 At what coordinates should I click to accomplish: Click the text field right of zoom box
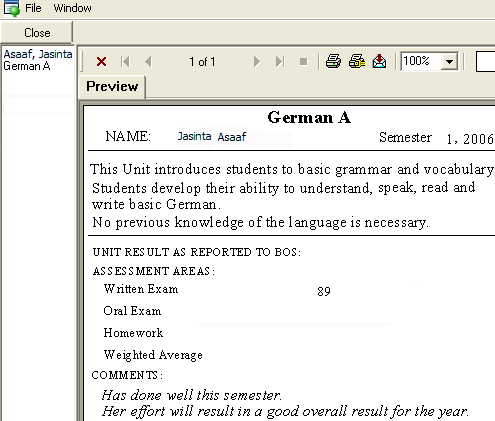485,62
